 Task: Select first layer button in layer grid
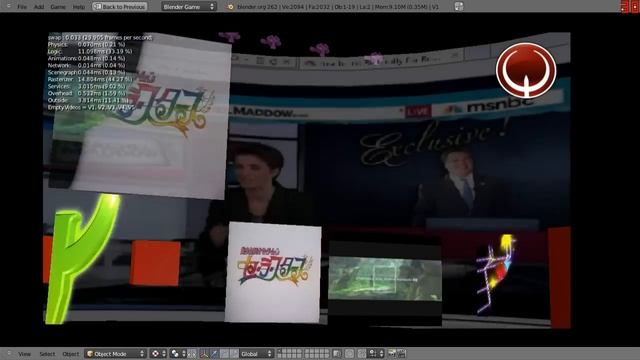coord(280,351)
